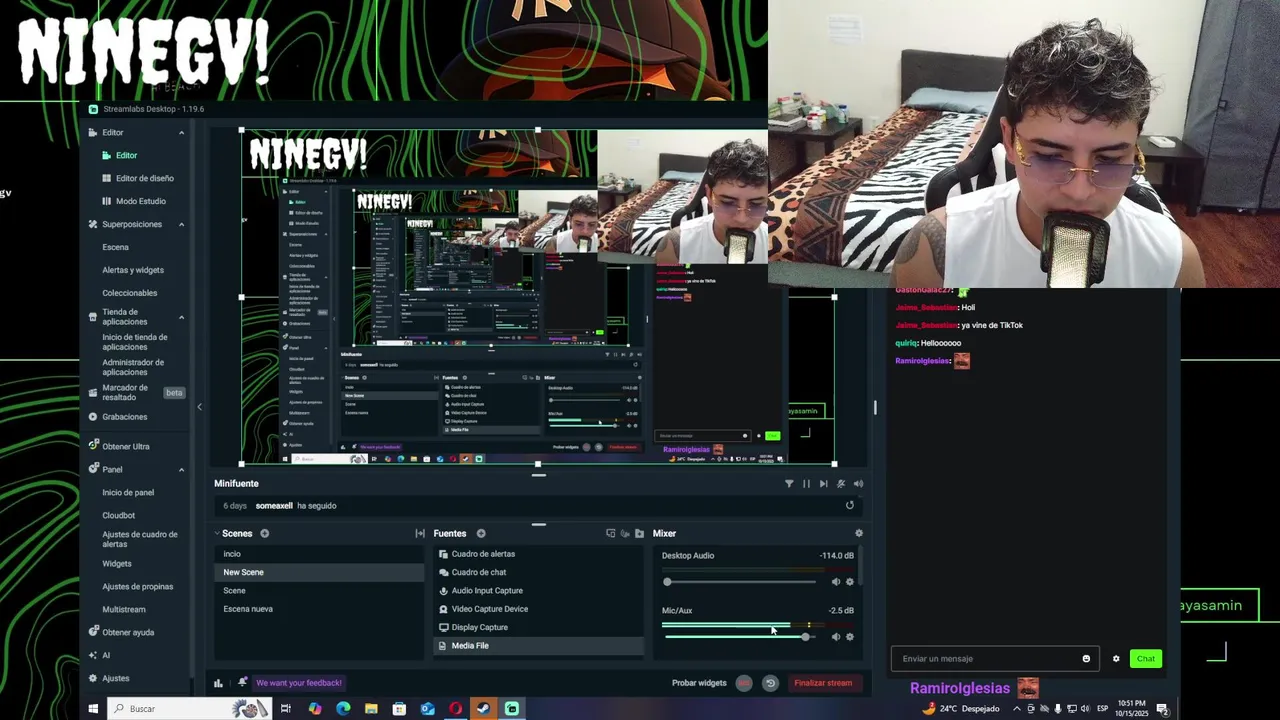The image size is (1280, 720).
Task: Open Mic/Aux settings gear
Action: pyautogui.click(x=850, y=637)
